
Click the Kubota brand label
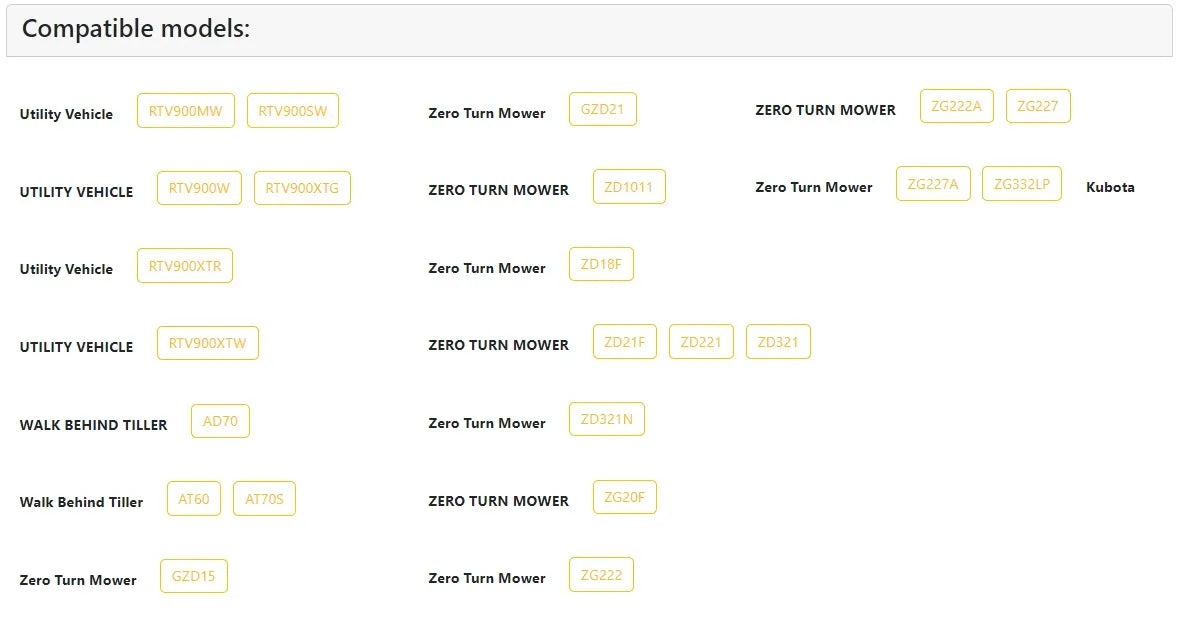[x=1110, y=187]
